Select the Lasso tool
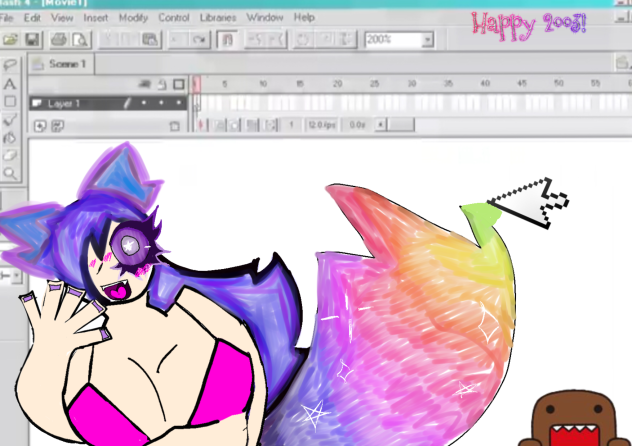The height and width of the screenshot is (446, 632). tap(10, 65)
